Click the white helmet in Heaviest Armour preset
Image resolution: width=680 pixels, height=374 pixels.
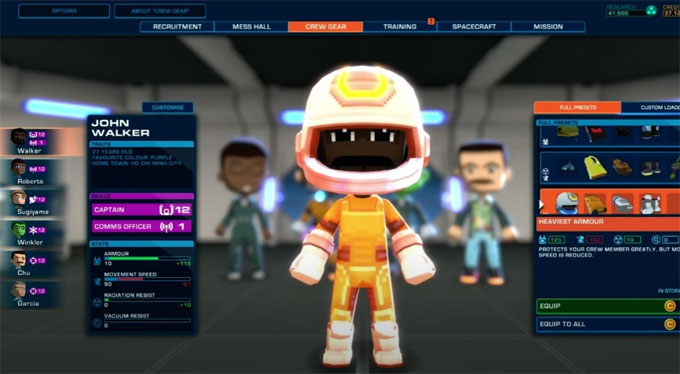pos(566,203)
